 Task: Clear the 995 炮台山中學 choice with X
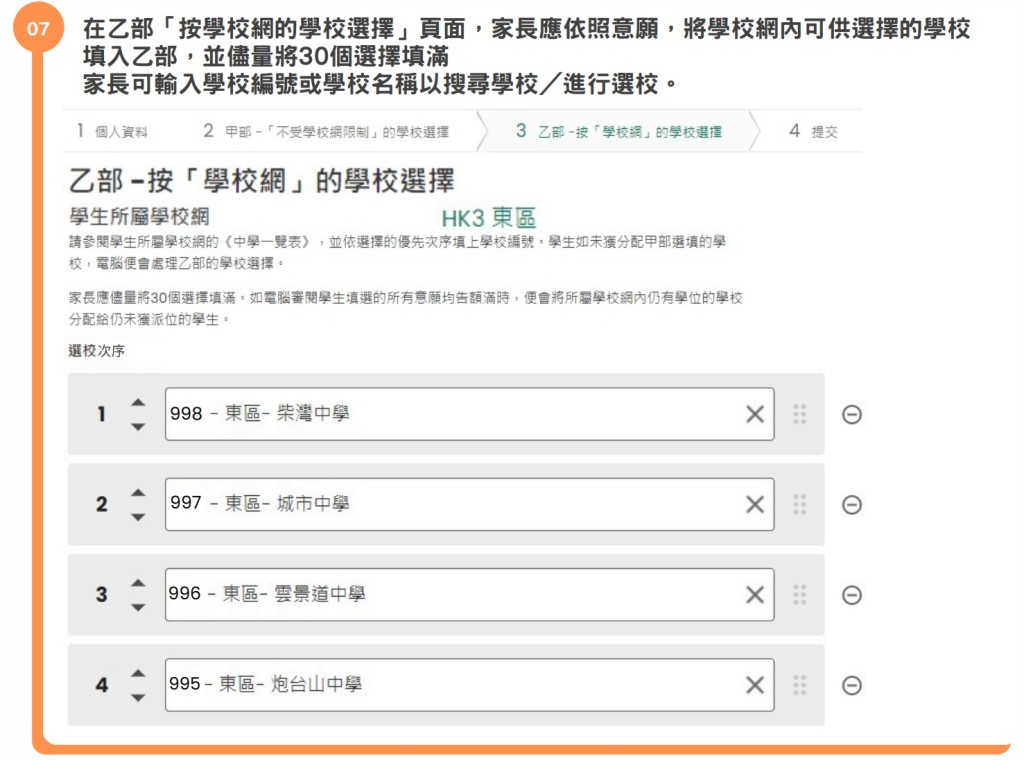755,685
